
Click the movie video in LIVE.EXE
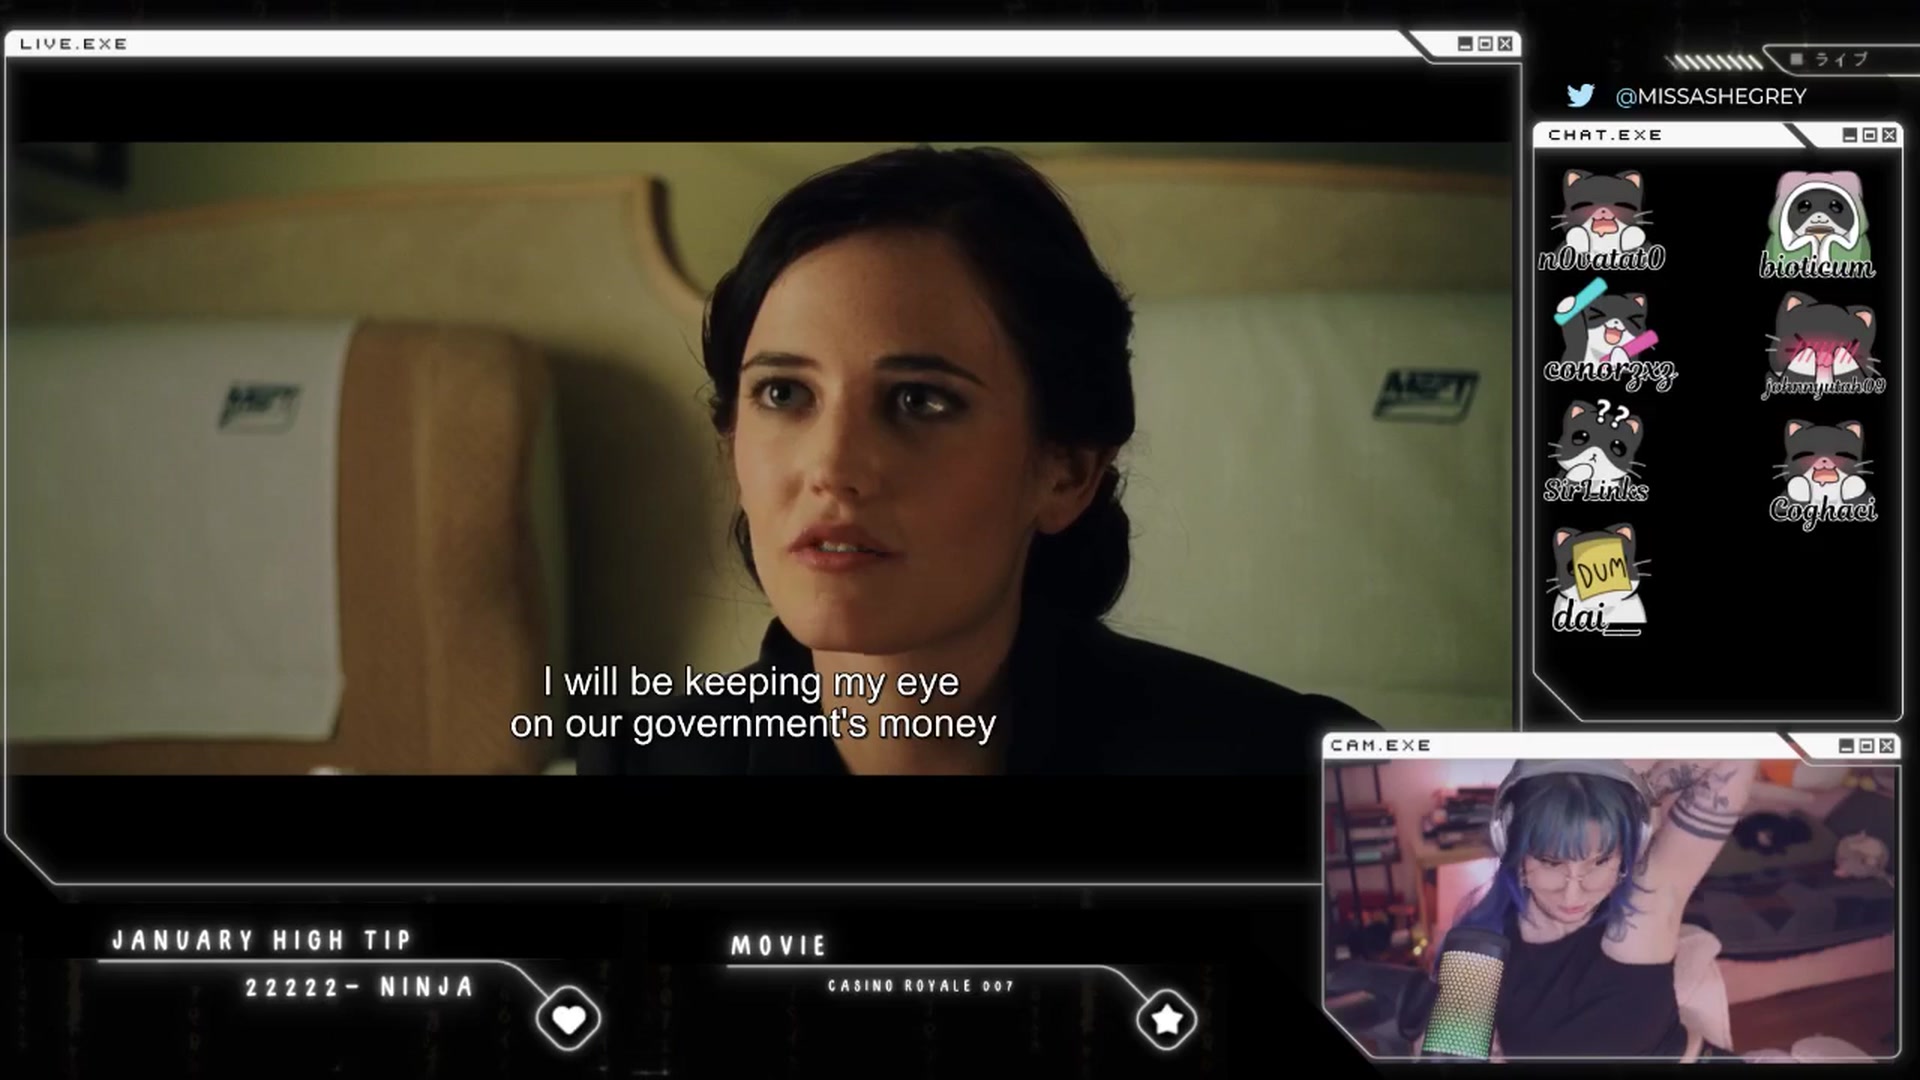pos(761,458)
